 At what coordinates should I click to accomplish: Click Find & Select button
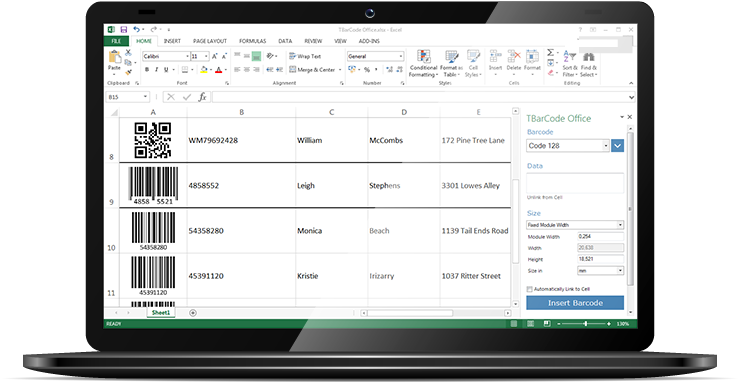(x=588, y=64)
